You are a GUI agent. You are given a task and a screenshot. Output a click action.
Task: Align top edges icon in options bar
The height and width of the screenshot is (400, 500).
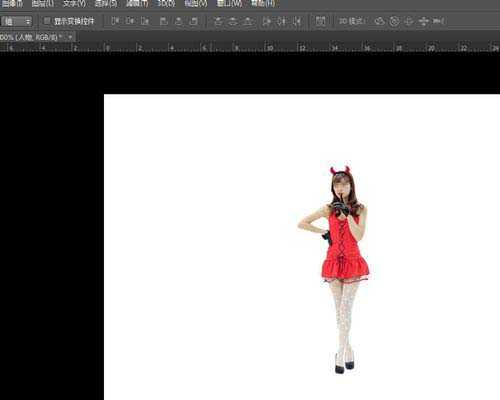tap(115, 21)
